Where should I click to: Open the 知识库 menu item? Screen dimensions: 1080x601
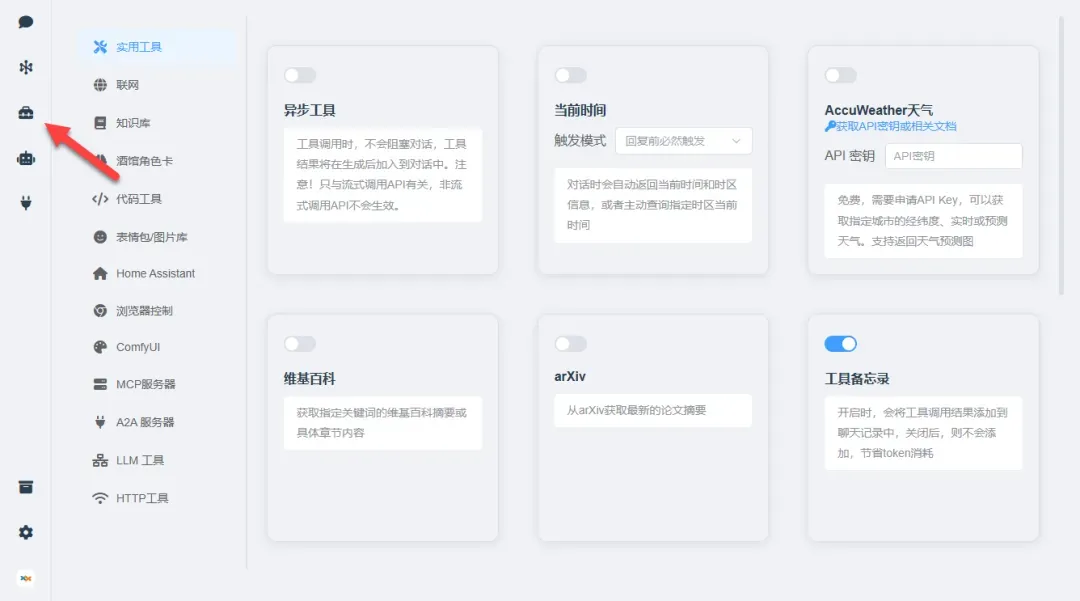click(x=157, y=123)
